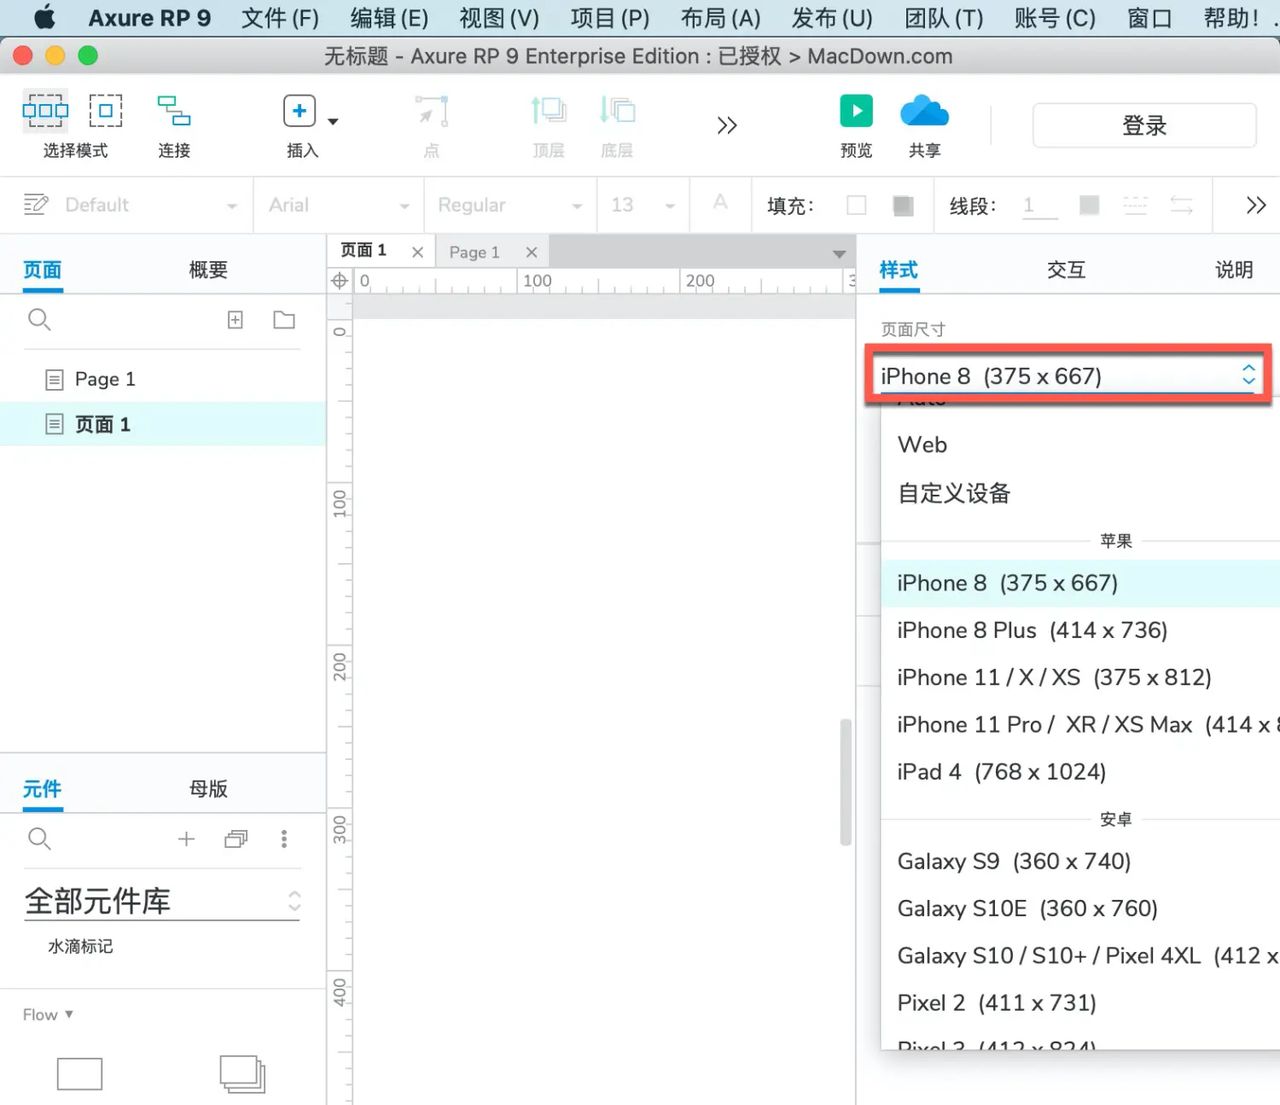Open the library options three-dots menu
This screenshot has width=1280, height=1105.
(284, 839)
